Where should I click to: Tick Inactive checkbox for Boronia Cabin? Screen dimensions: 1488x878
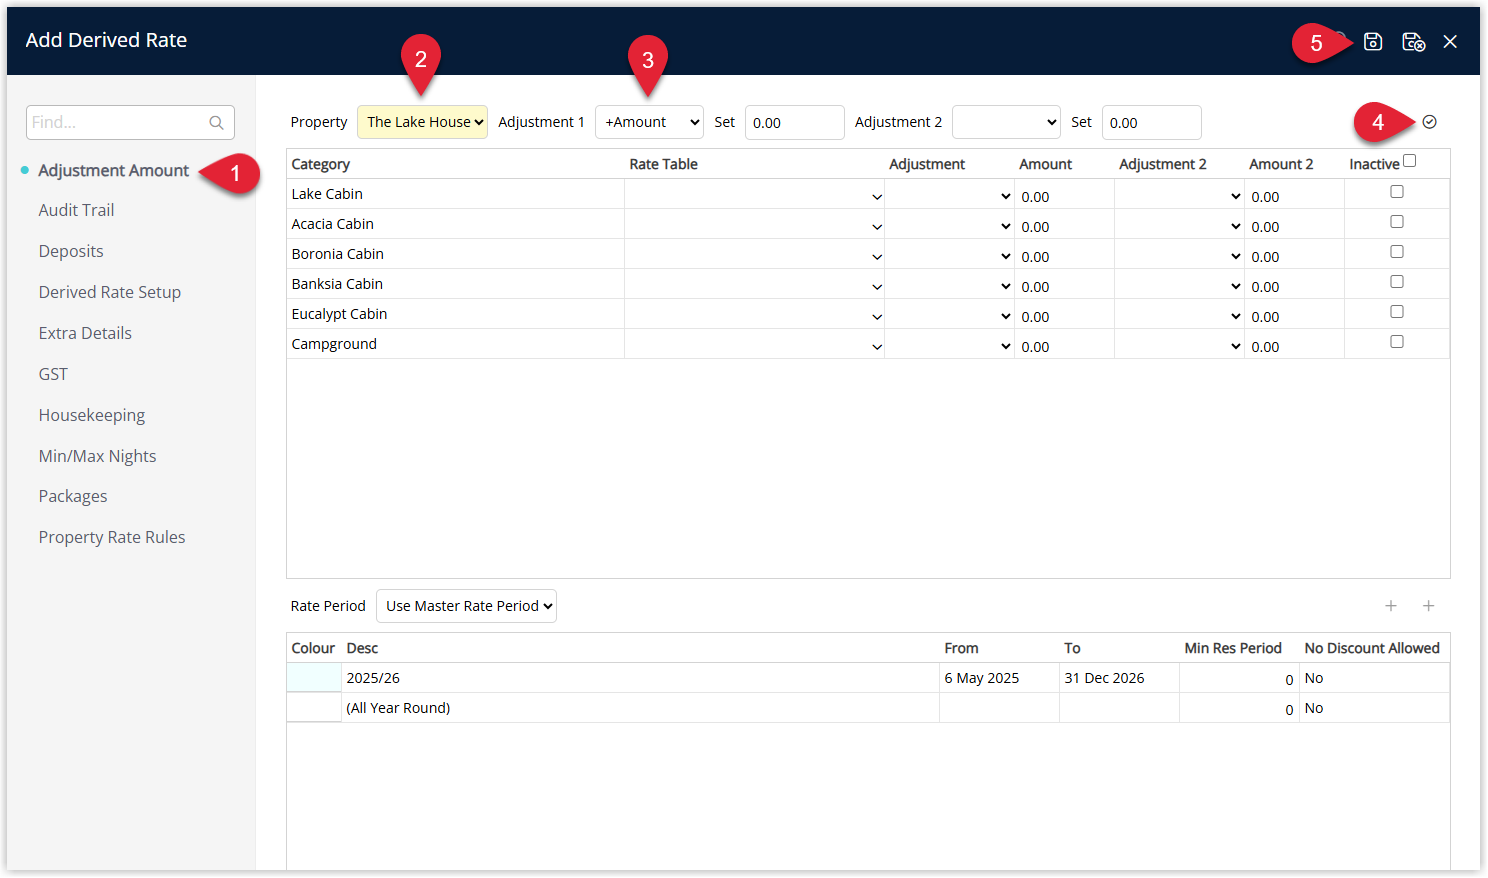coord(1397,252)
